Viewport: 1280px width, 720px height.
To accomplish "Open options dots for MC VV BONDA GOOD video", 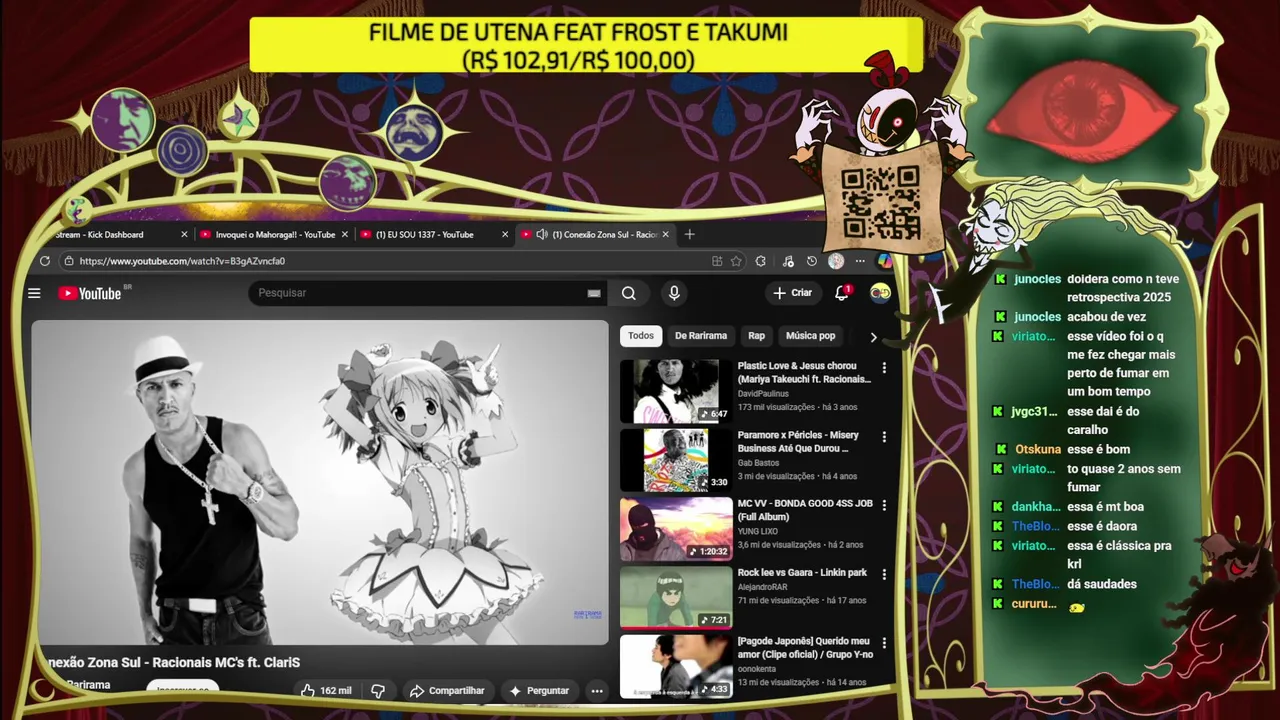I will (883, 505).
